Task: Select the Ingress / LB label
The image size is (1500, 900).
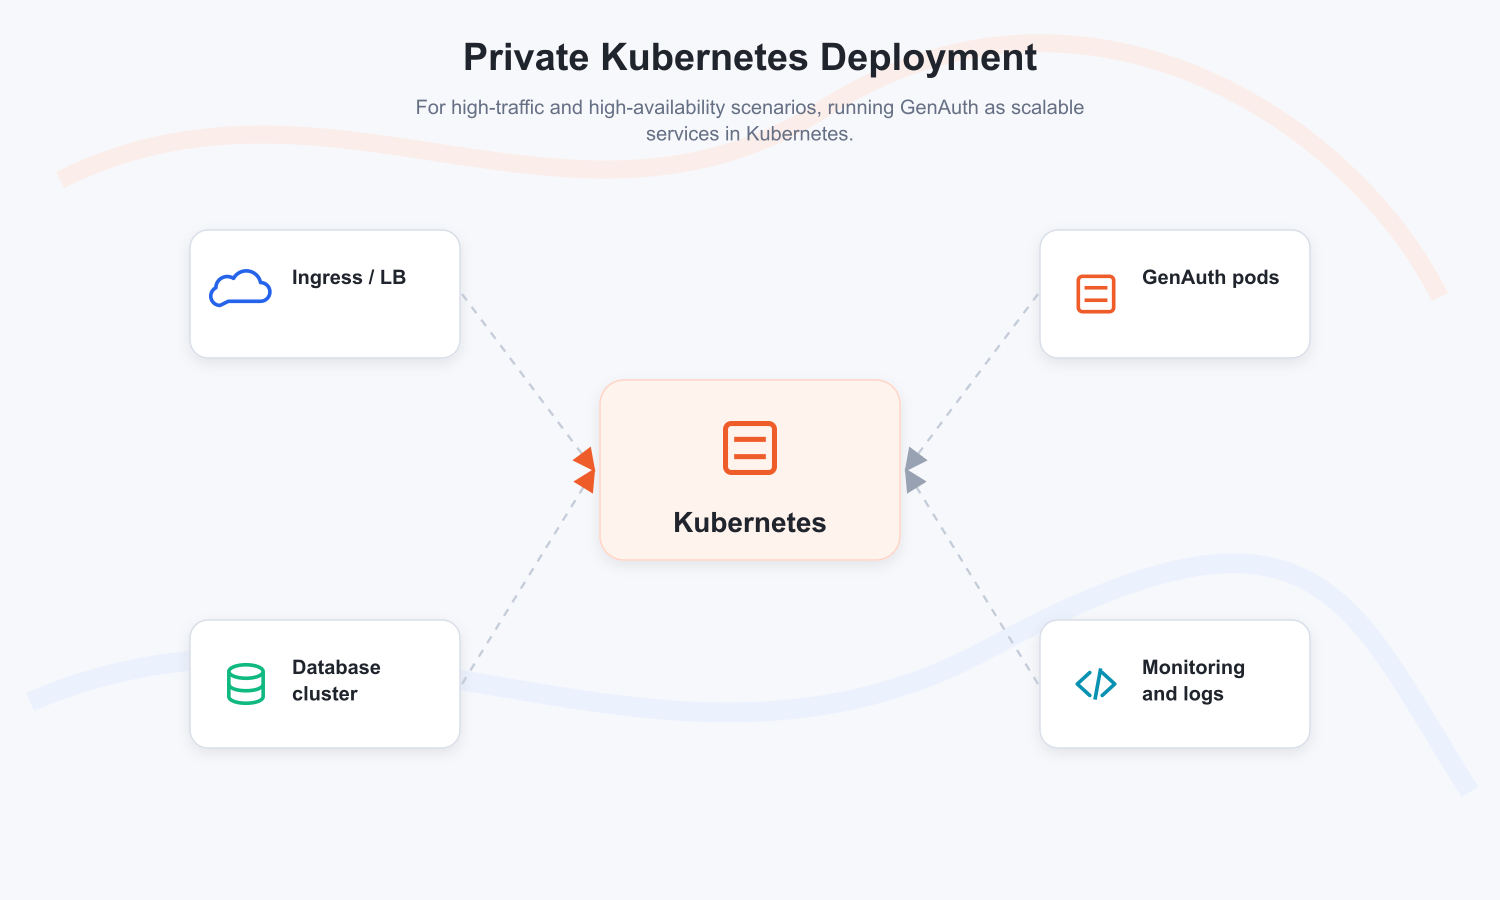Action: pos(349,278)
